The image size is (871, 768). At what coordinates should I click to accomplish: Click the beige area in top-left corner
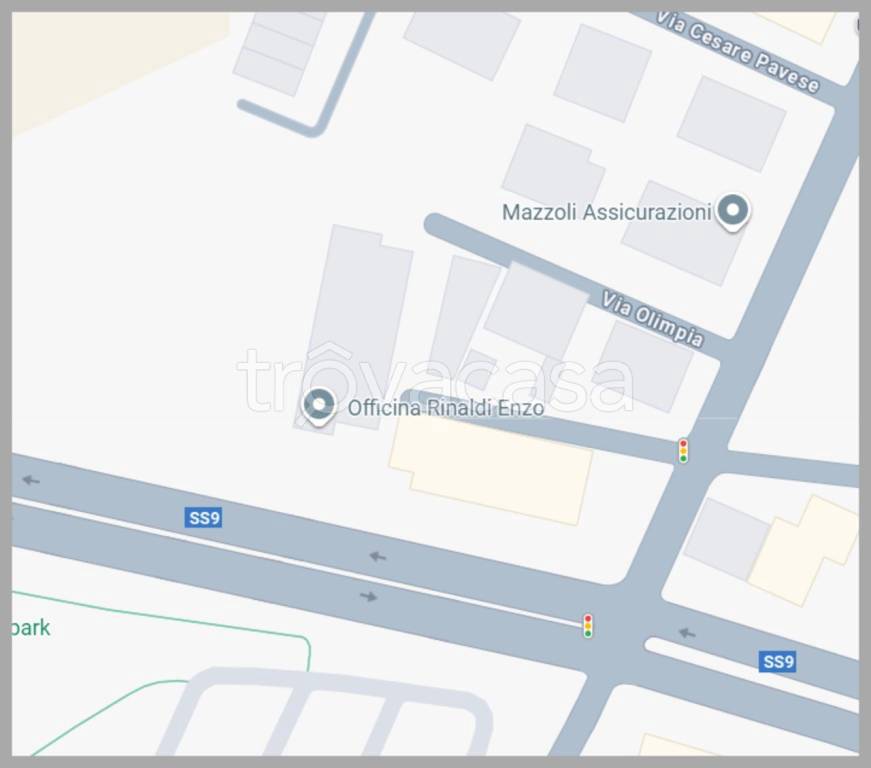pos(111,61)
